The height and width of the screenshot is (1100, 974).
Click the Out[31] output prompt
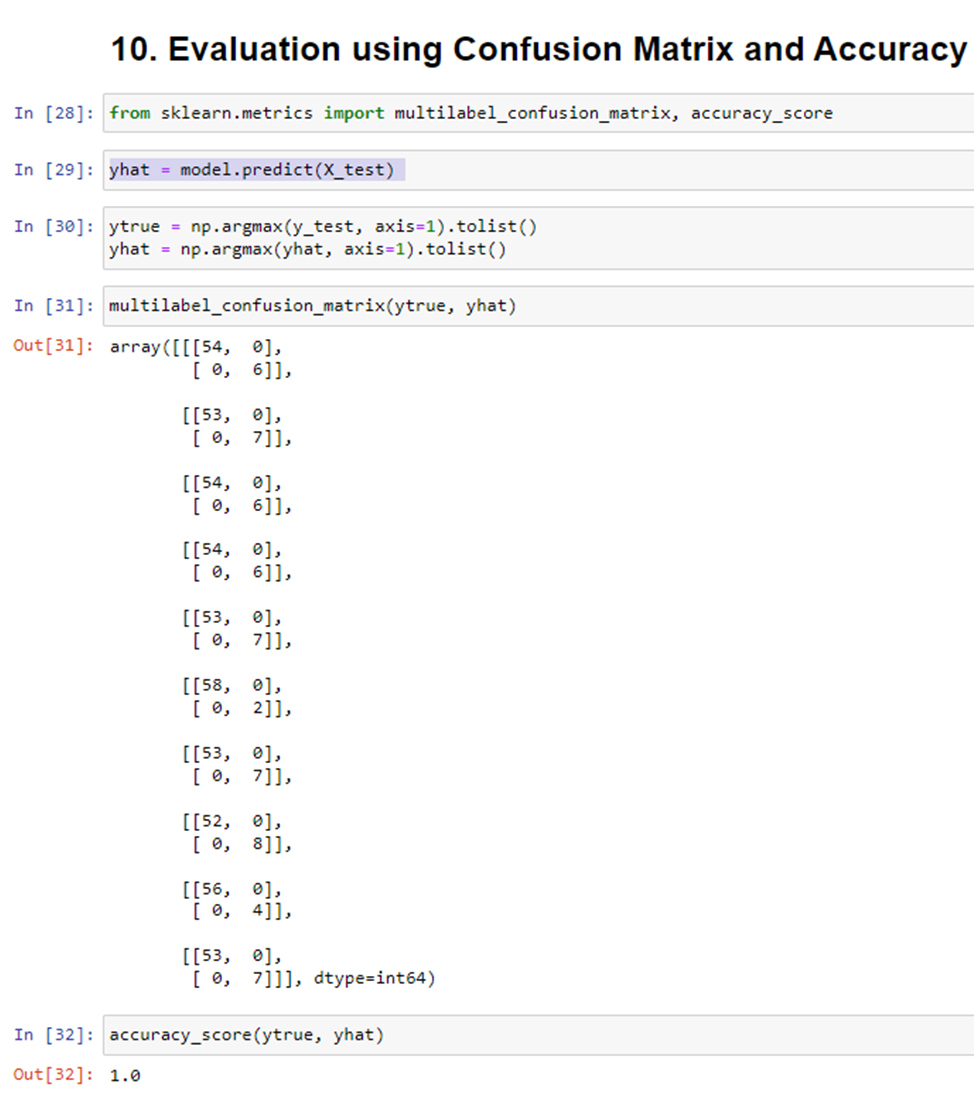pos(53,346)
